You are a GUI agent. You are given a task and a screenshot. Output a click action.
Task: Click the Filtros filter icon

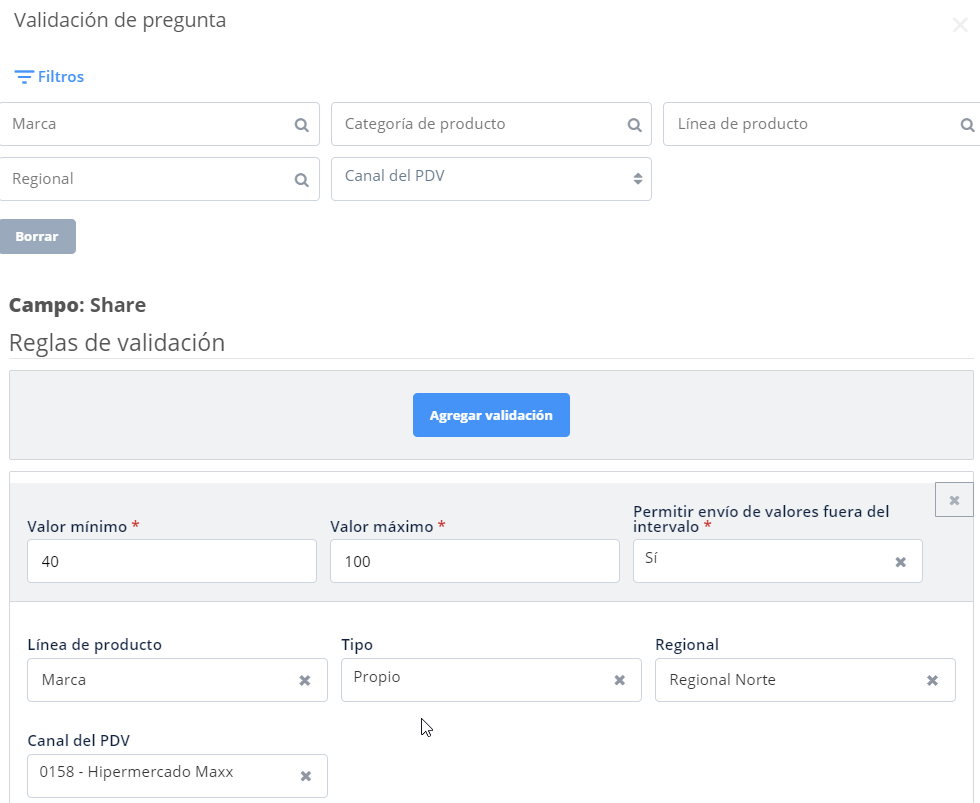tap(24, 77)
